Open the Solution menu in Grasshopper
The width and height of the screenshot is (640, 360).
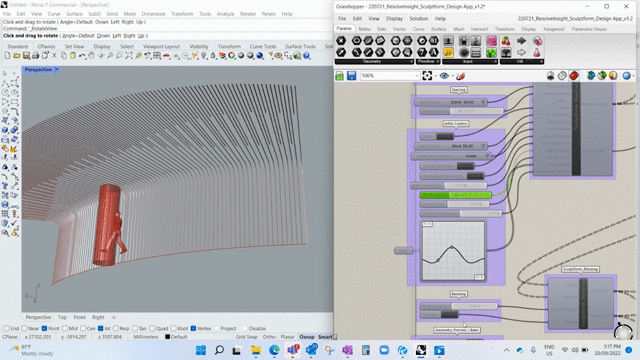[x=418, y=19]
